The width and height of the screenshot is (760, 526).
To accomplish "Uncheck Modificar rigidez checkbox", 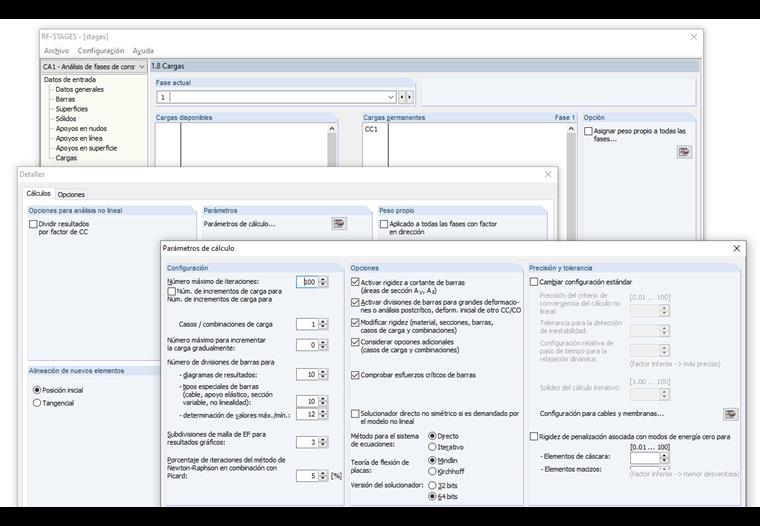I will (355, 322).
